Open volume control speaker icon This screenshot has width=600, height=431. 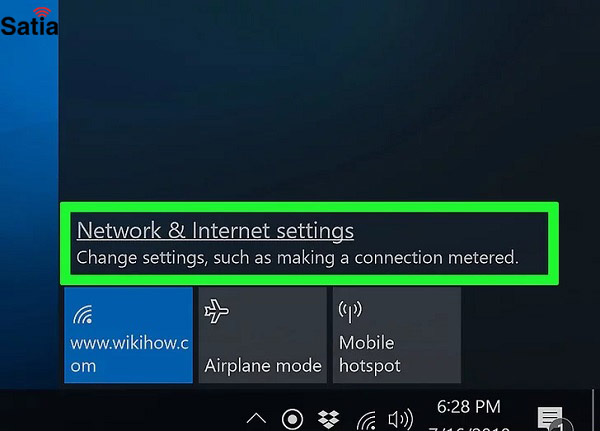click(x=401, y=420)
